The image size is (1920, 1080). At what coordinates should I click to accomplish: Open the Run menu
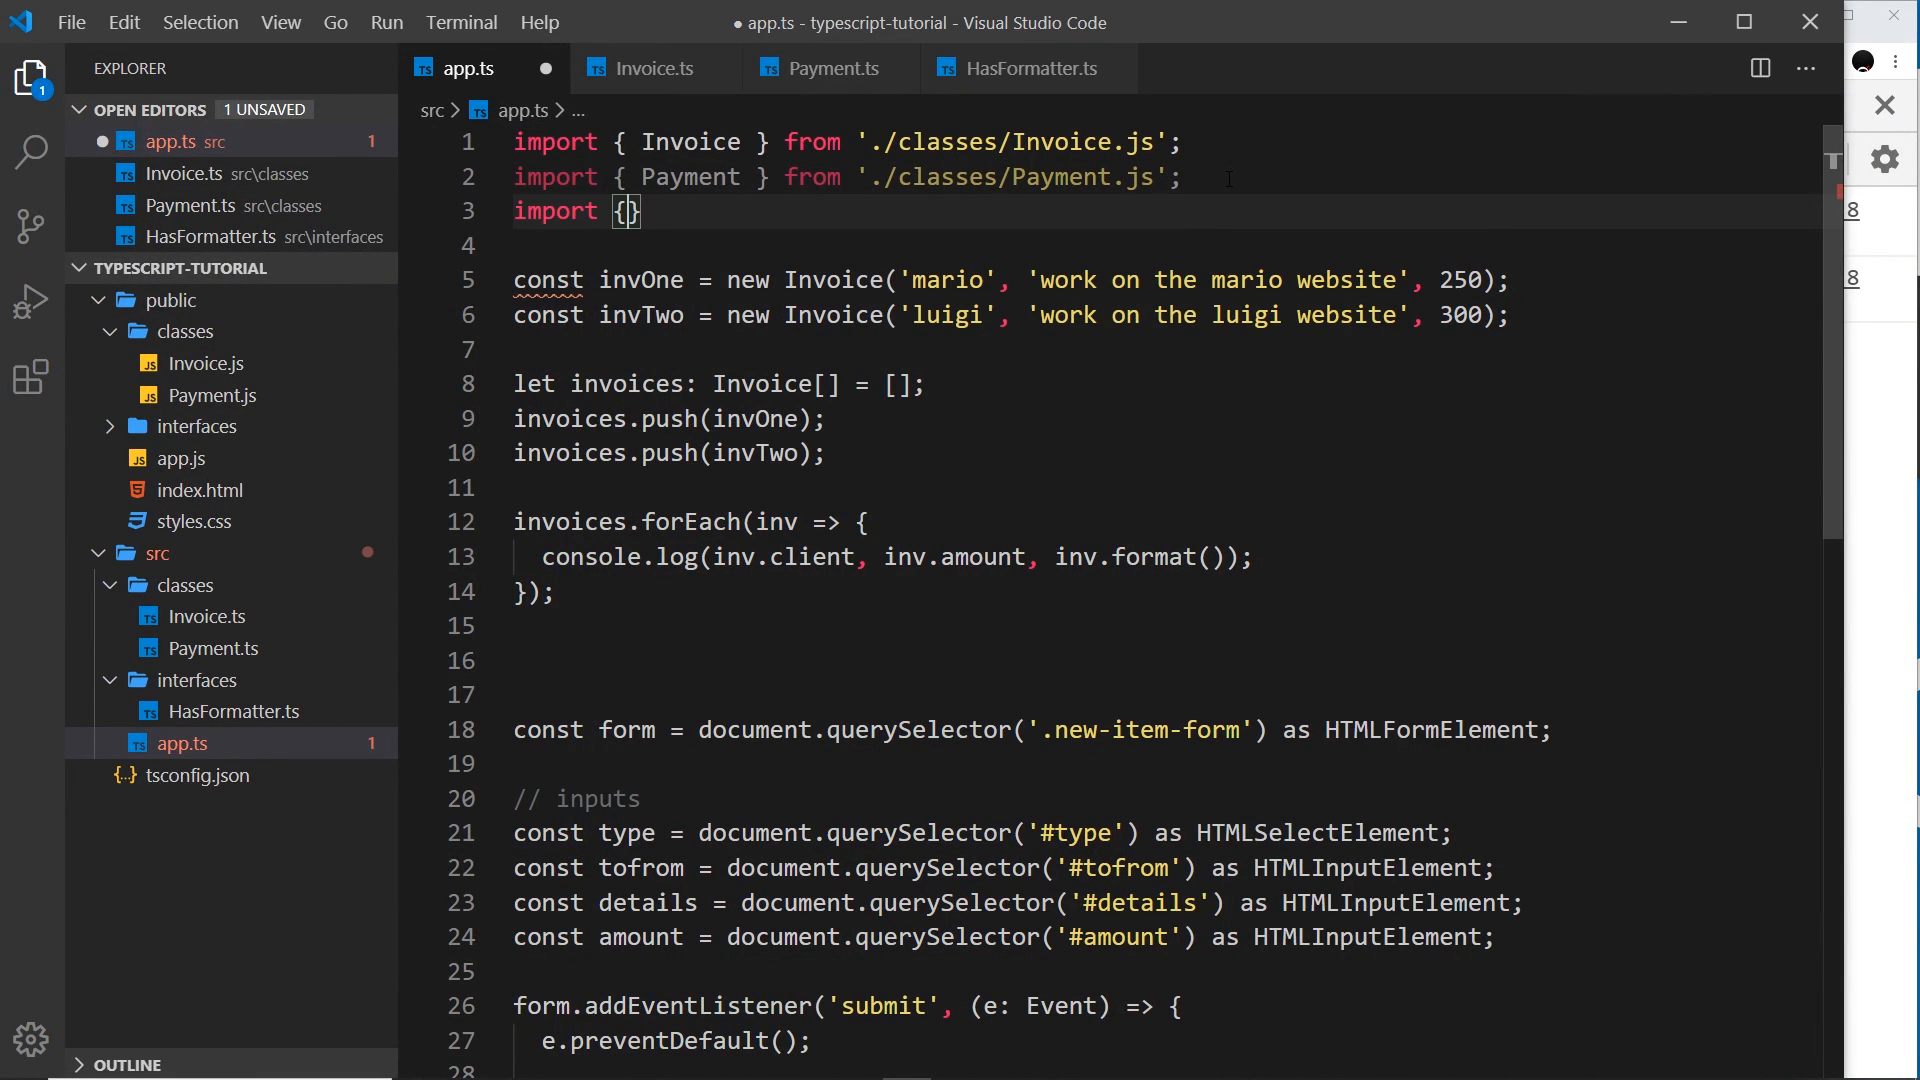point(386,22)
